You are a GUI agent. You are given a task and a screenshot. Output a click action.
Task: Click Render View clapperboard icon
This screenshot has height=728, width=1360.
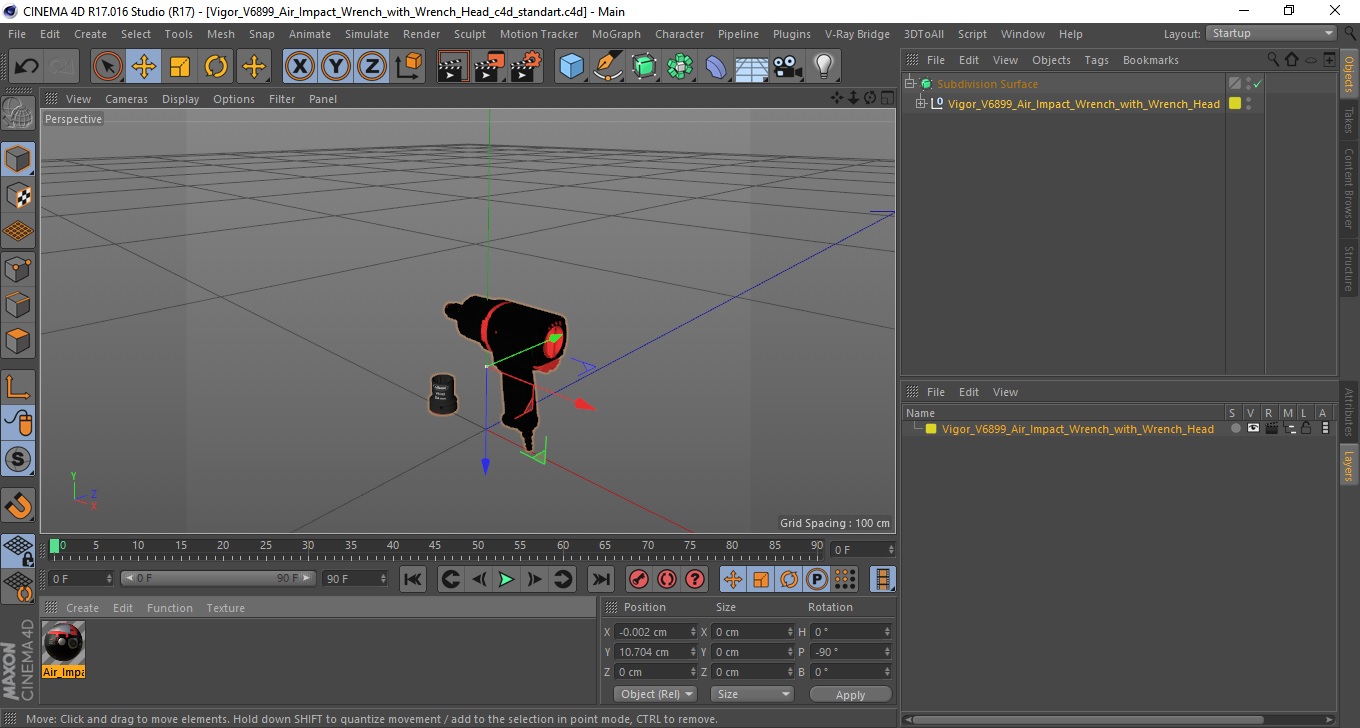tap(453, 67)
